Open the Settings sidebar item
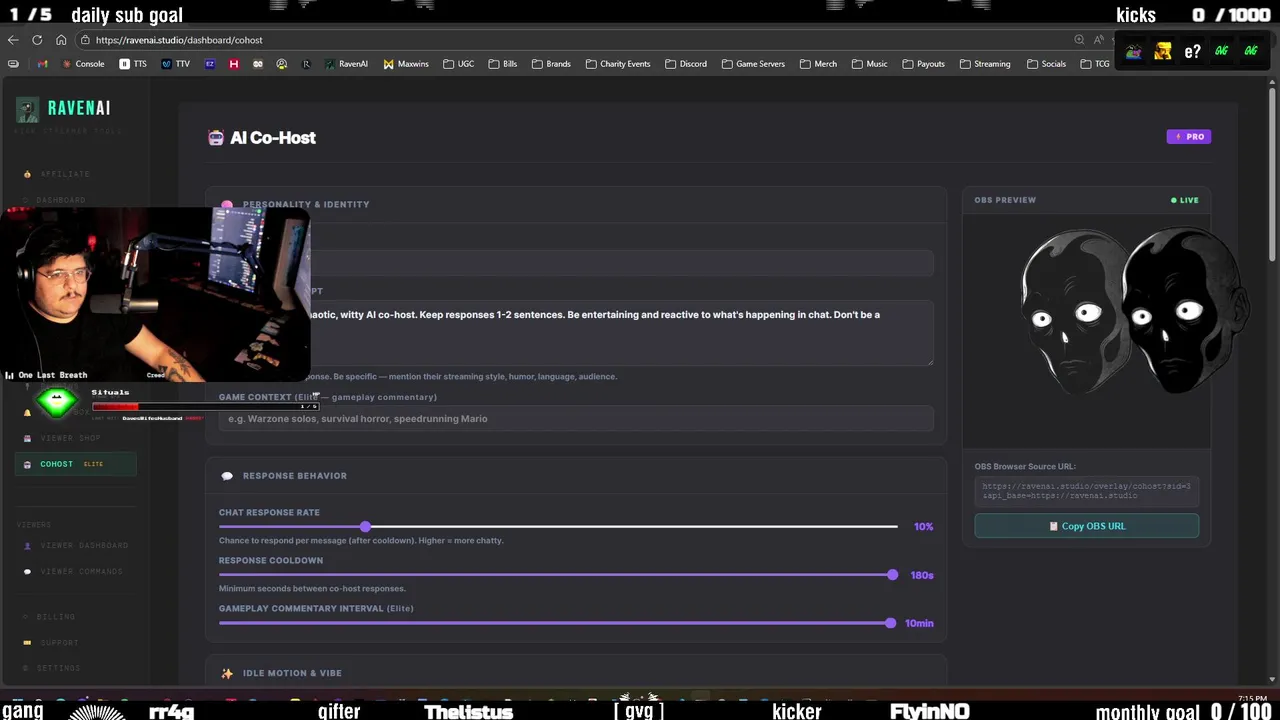This screenshot has height=720, width=1280. 59,668
